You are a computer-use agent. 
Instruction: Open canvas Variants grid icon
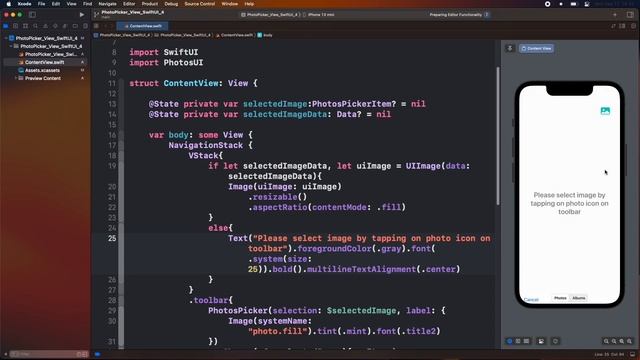click(x=527, y=341)
